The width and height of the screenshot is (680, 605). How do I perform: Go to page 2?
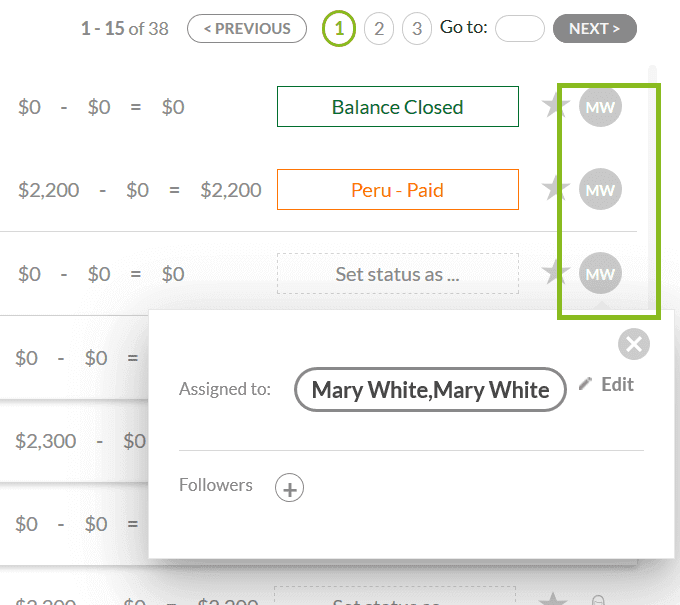click(x=378, y=29)
